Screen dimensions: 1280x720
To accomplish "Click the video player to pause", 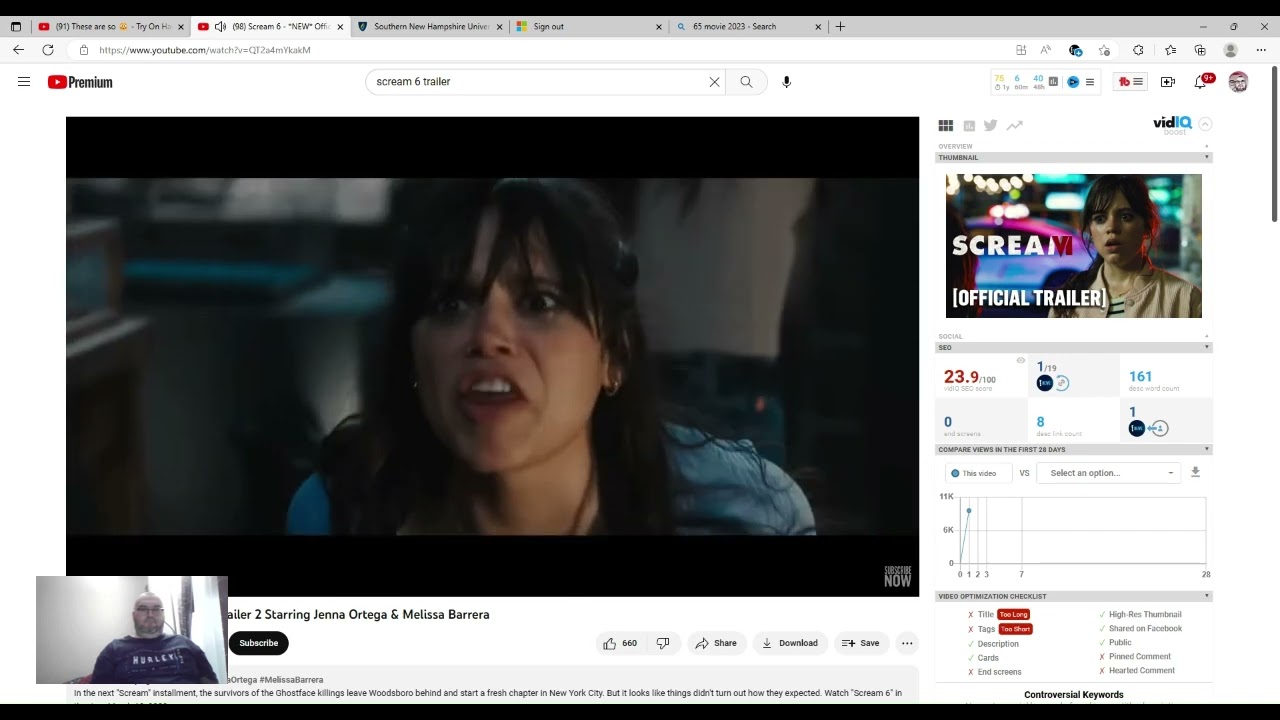I will click(x=492, y=357).
